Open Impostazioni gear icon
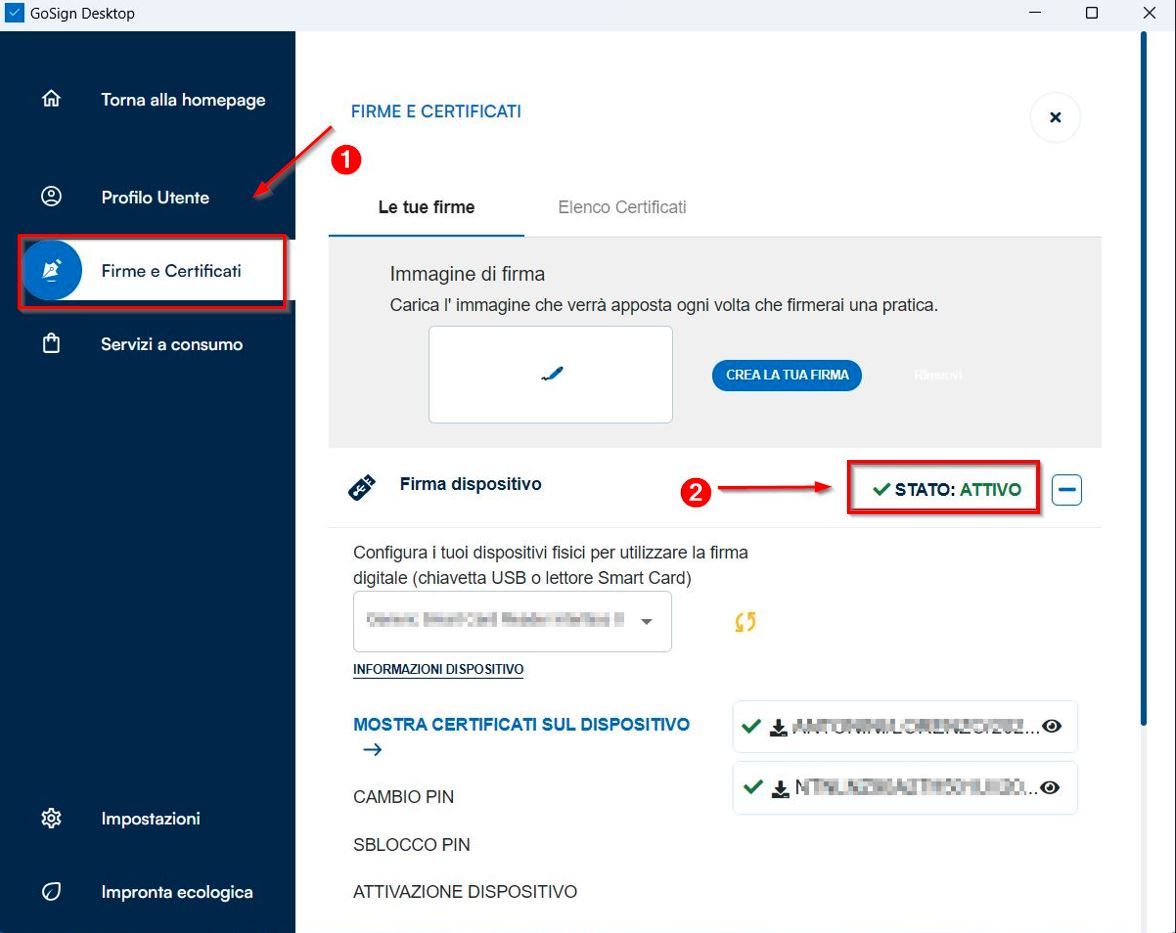This screenshot has width=1176, height=933. [51, 818]
